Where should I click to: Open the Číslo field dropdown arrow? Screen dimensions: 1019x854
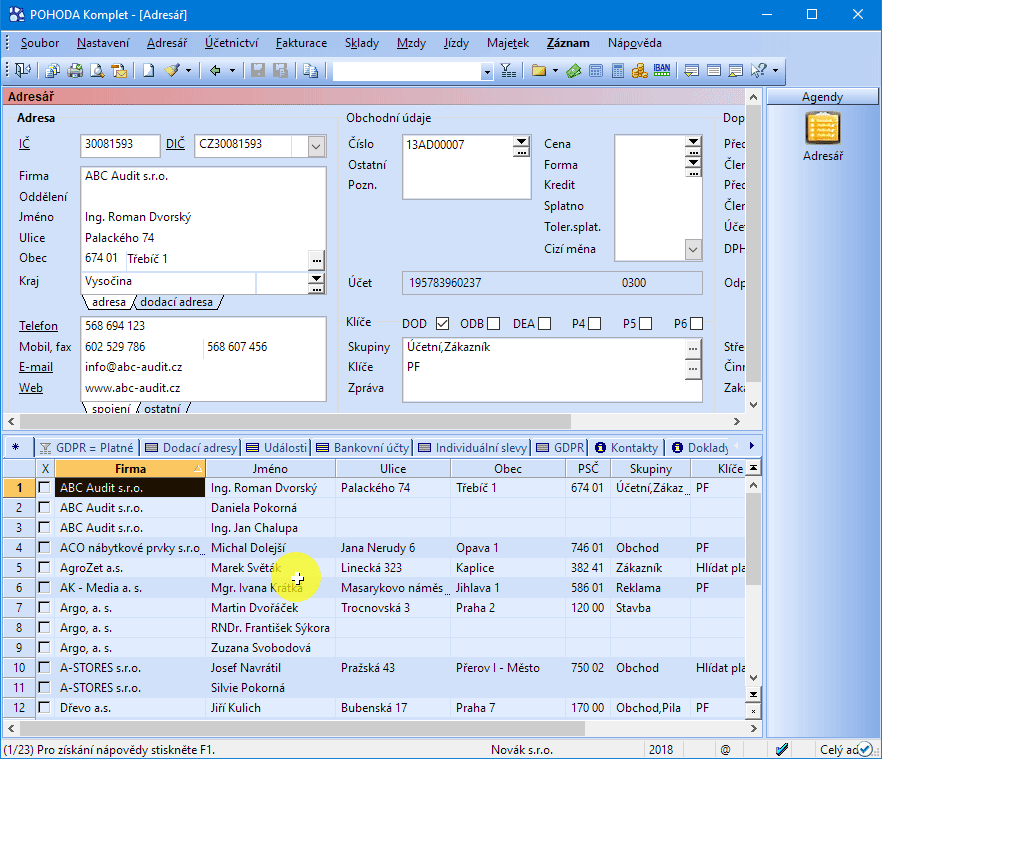(x=521, y=142)
